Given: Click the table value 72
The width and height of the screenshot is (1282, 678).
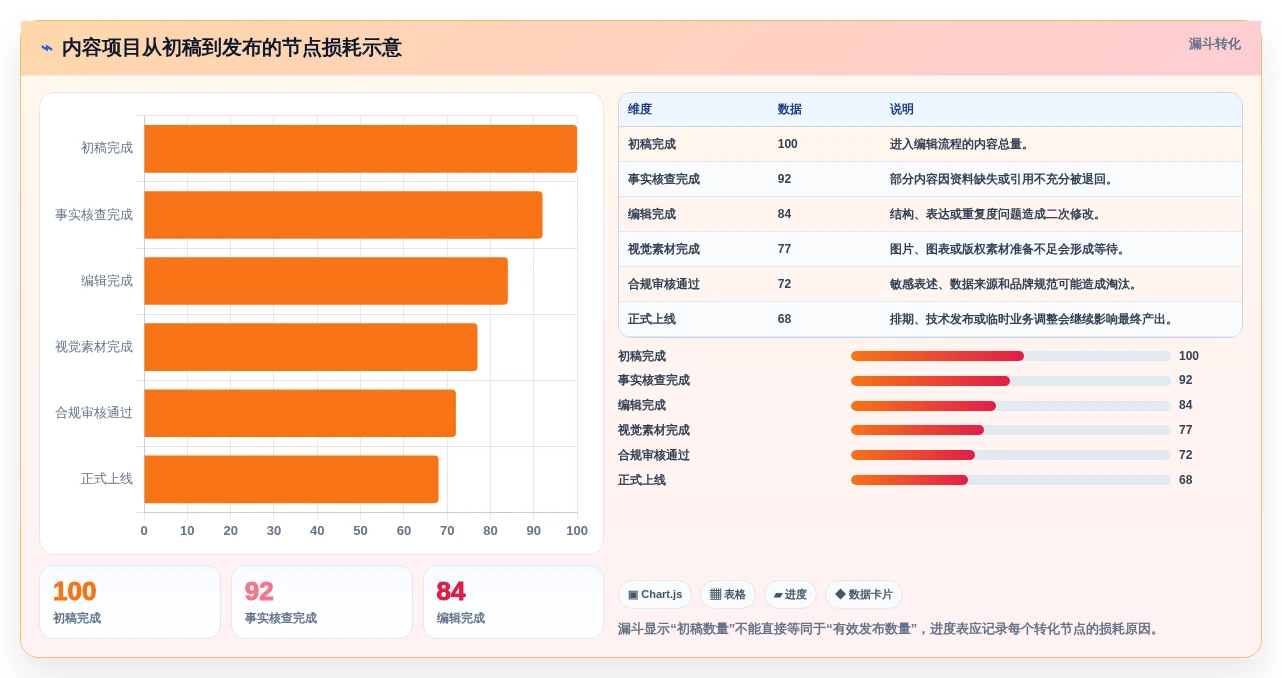Looking at the screenshot, I should point(784,284).
